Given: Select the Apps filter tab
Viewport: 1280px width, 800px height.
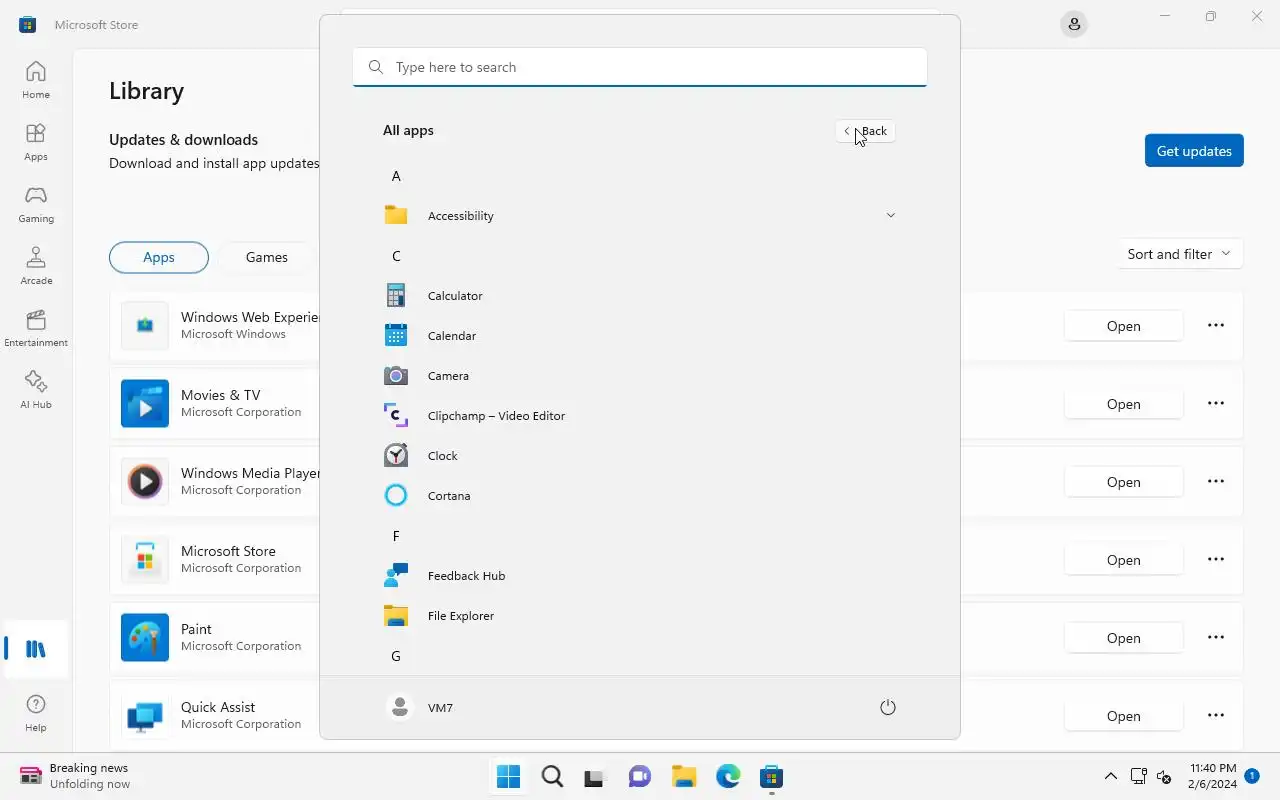Looking at the screenshot, I should 159,257.
